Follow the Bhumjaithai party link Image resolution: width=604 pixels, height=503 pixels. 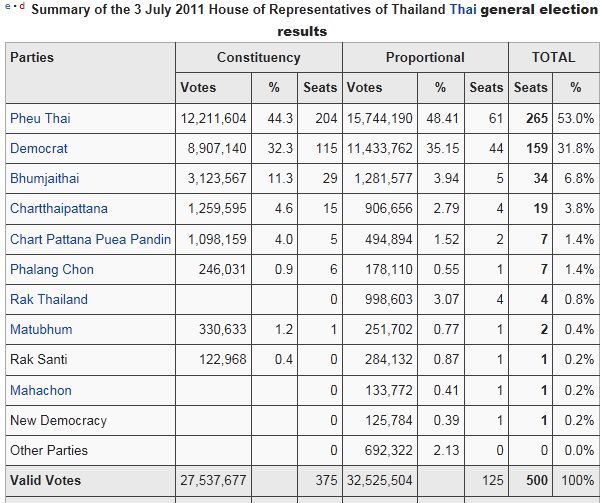coord(45,178)
